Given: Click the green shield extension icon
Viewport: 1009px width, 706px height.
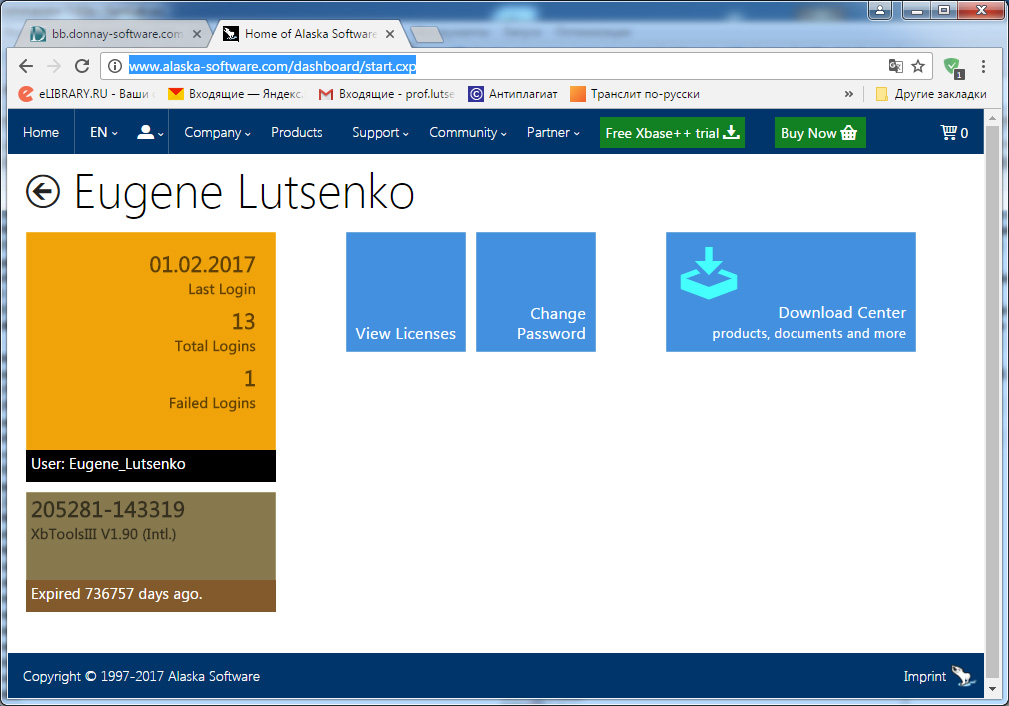Looking at the screenshot, I should 952,67.
